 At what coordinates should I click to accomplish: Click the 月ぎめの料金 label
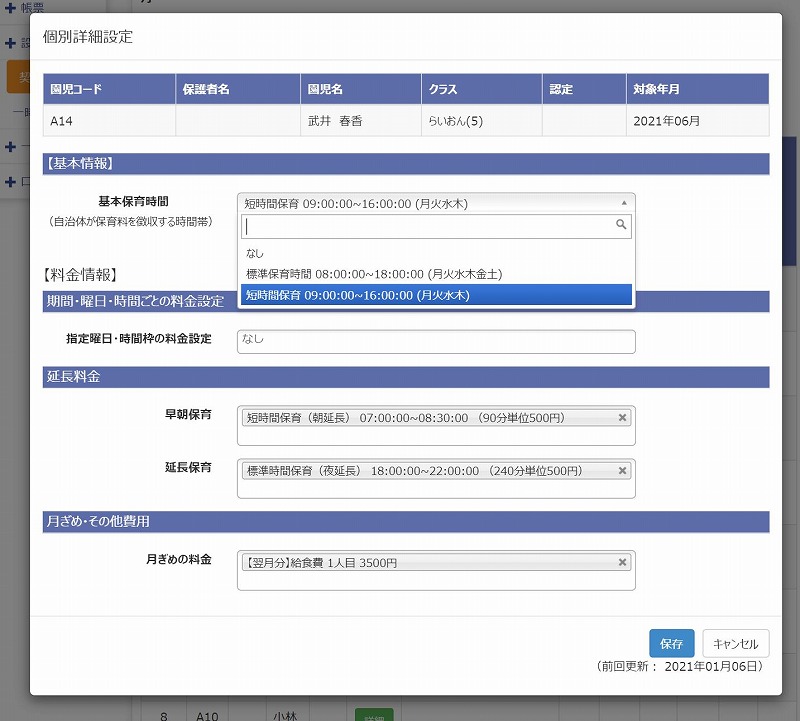pos(179,559)
